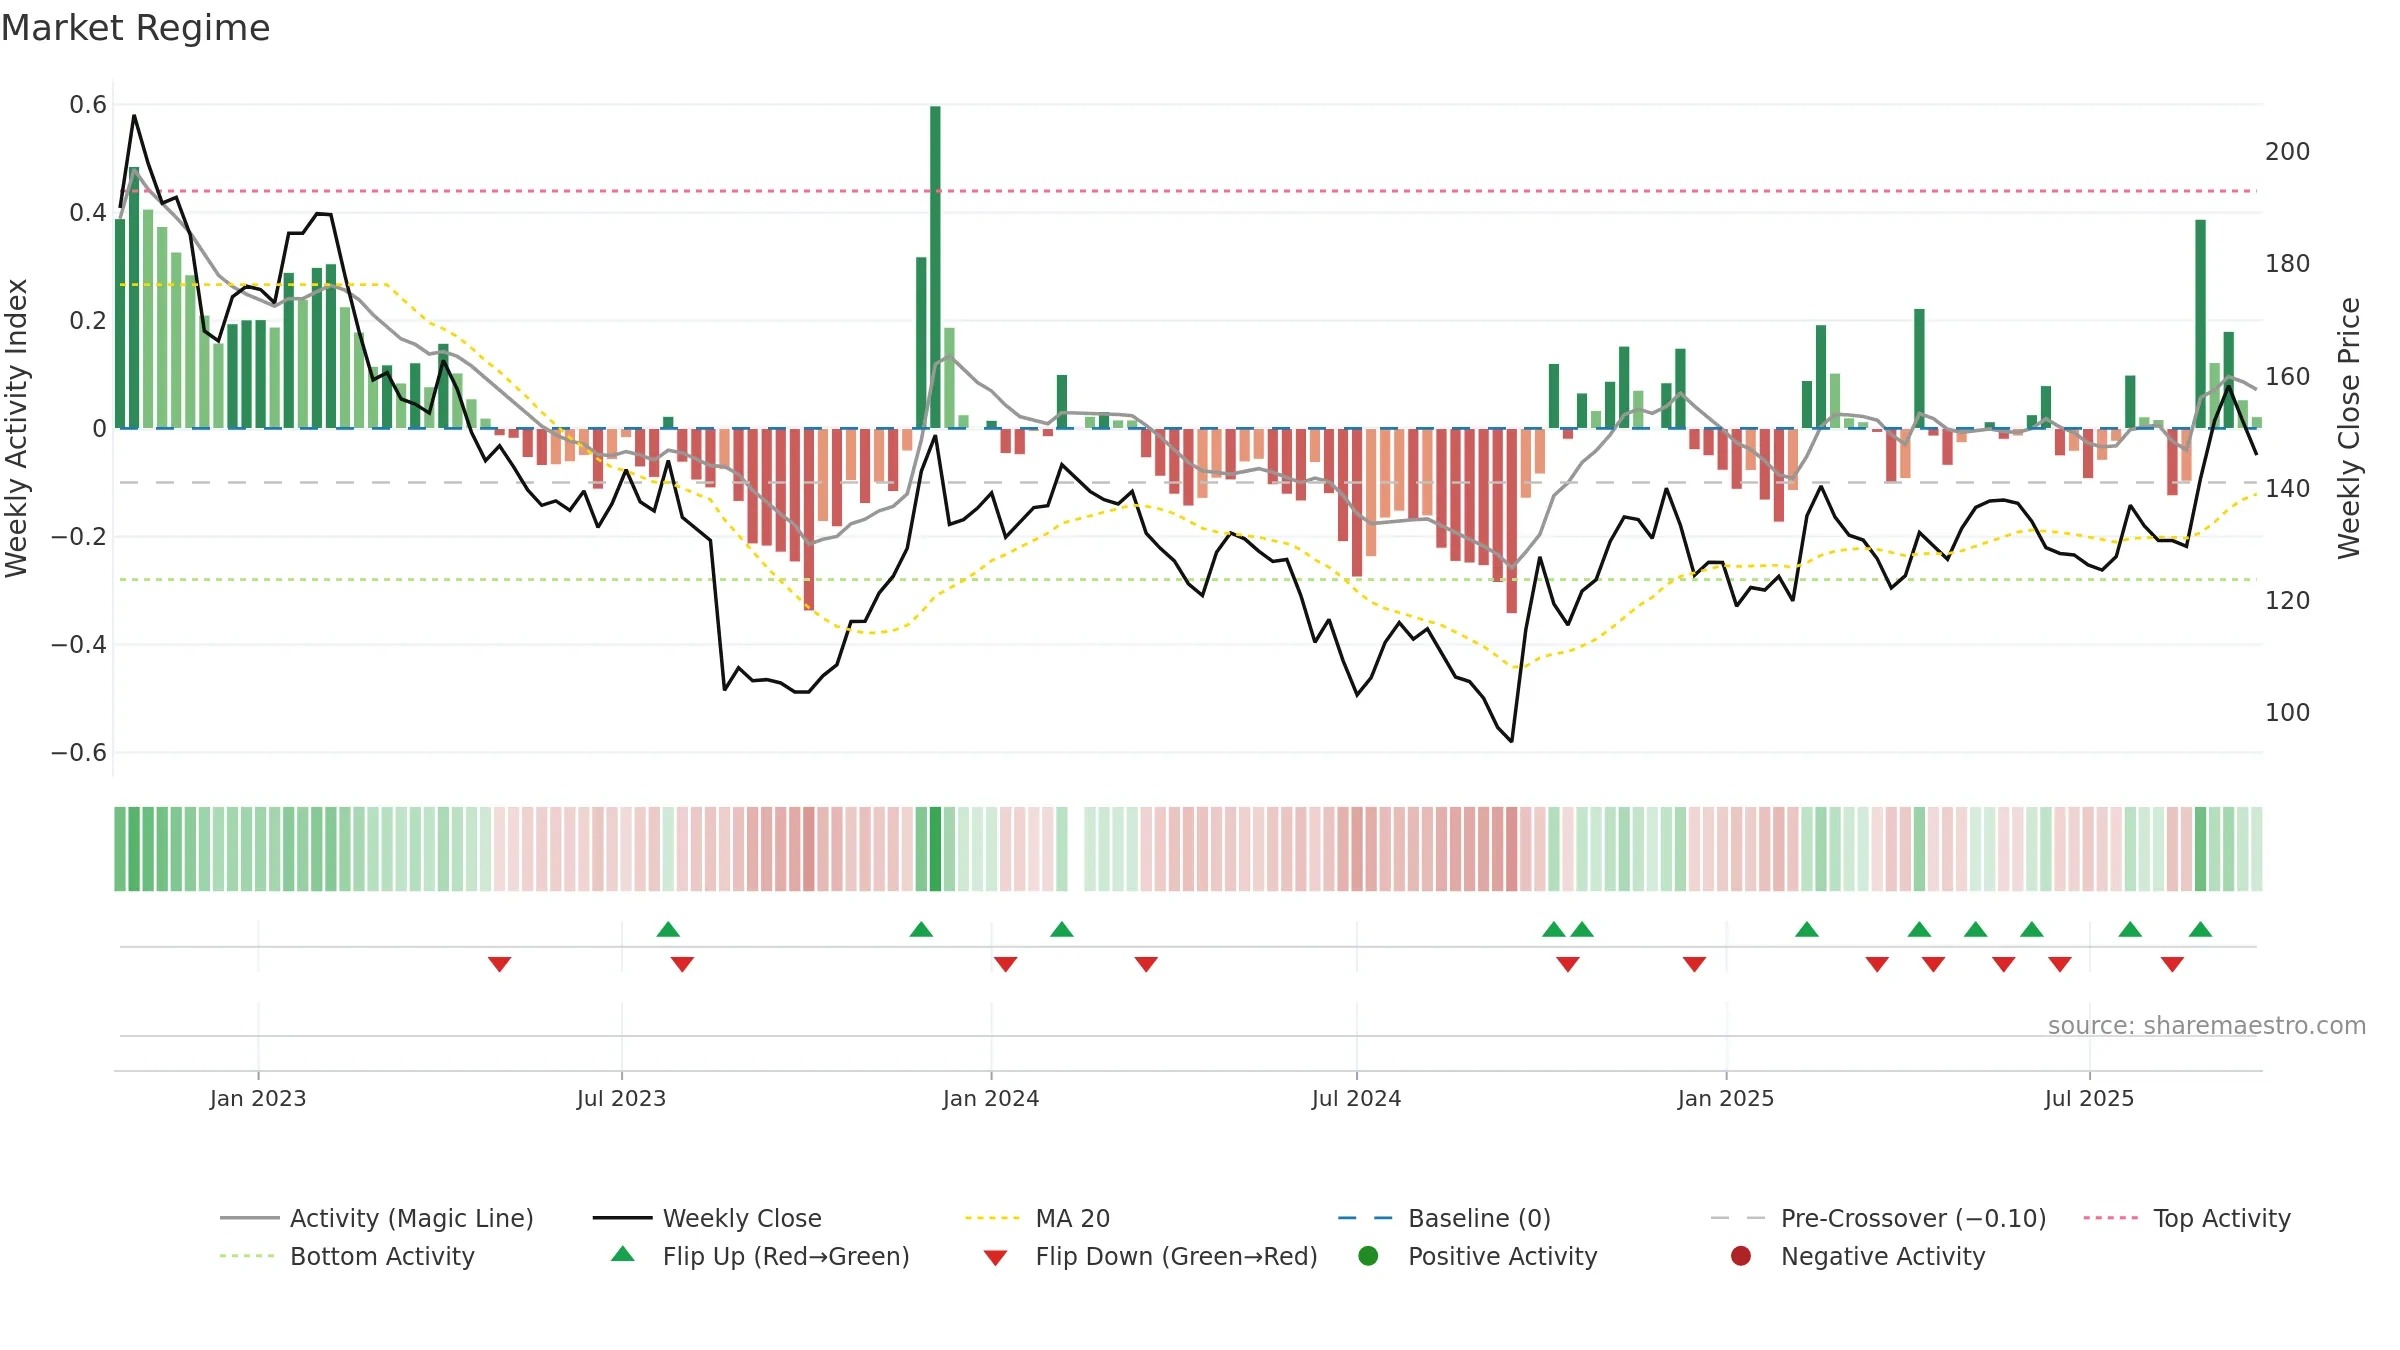Select the flip-up marker just before Jan 2024
The image size is (2400, 1350).
921,929
